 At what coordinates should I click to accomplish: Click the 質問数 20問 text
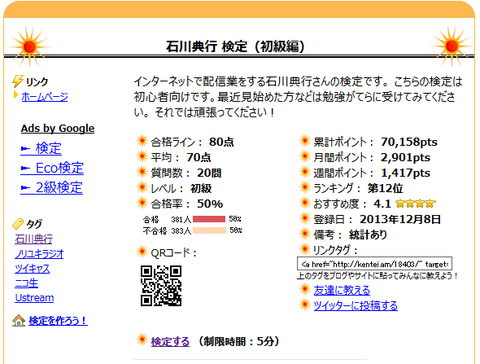click(x=186, y=173)
